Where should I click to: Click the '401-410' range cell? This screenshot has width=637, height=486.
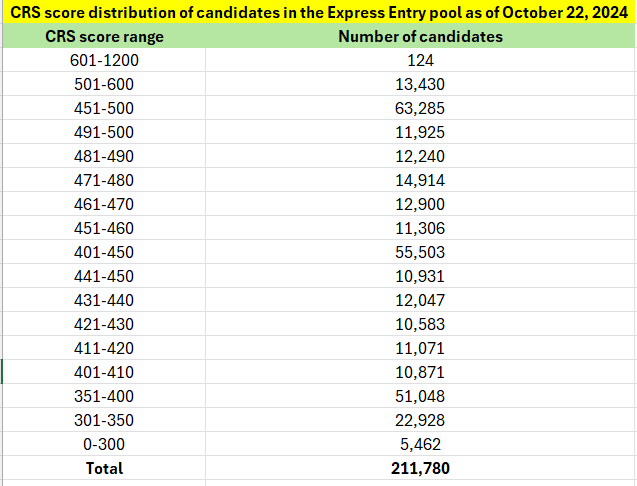point(104,372)
